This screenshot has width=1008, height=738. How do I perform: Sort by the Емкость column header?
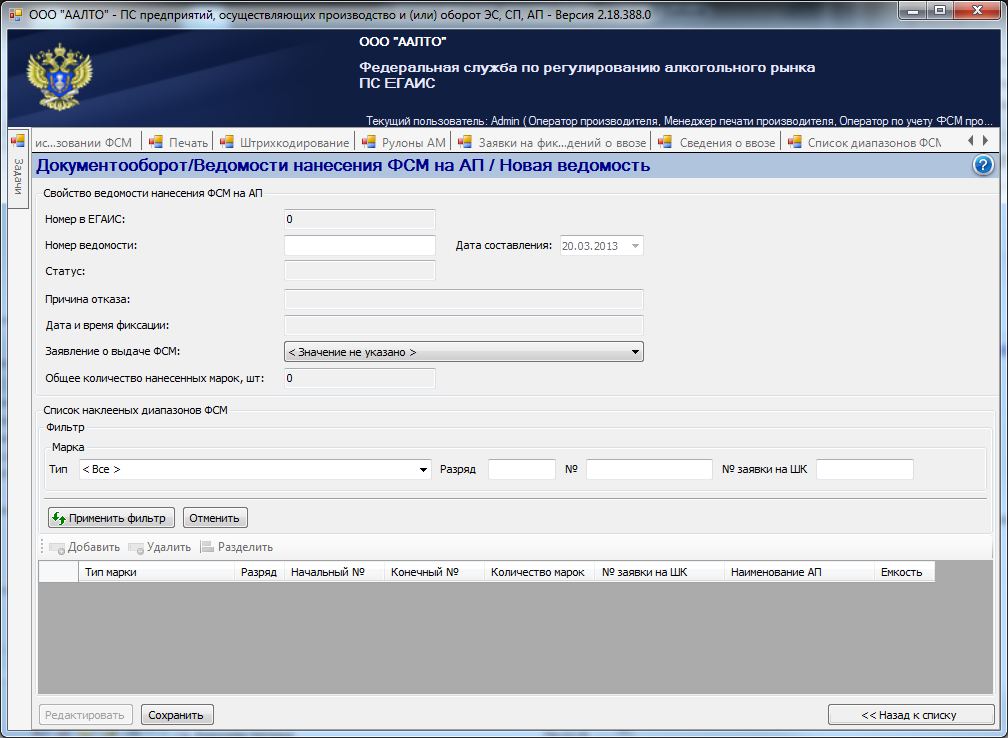904,572
